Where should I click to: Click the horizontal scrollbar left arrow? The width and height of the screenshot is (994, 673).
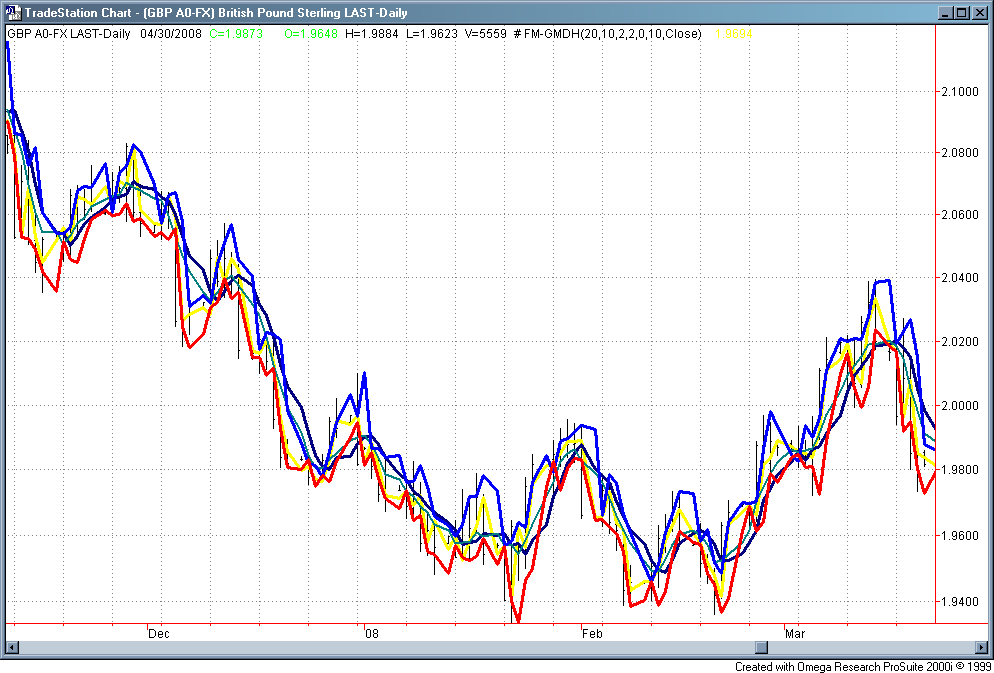[13, 647]
